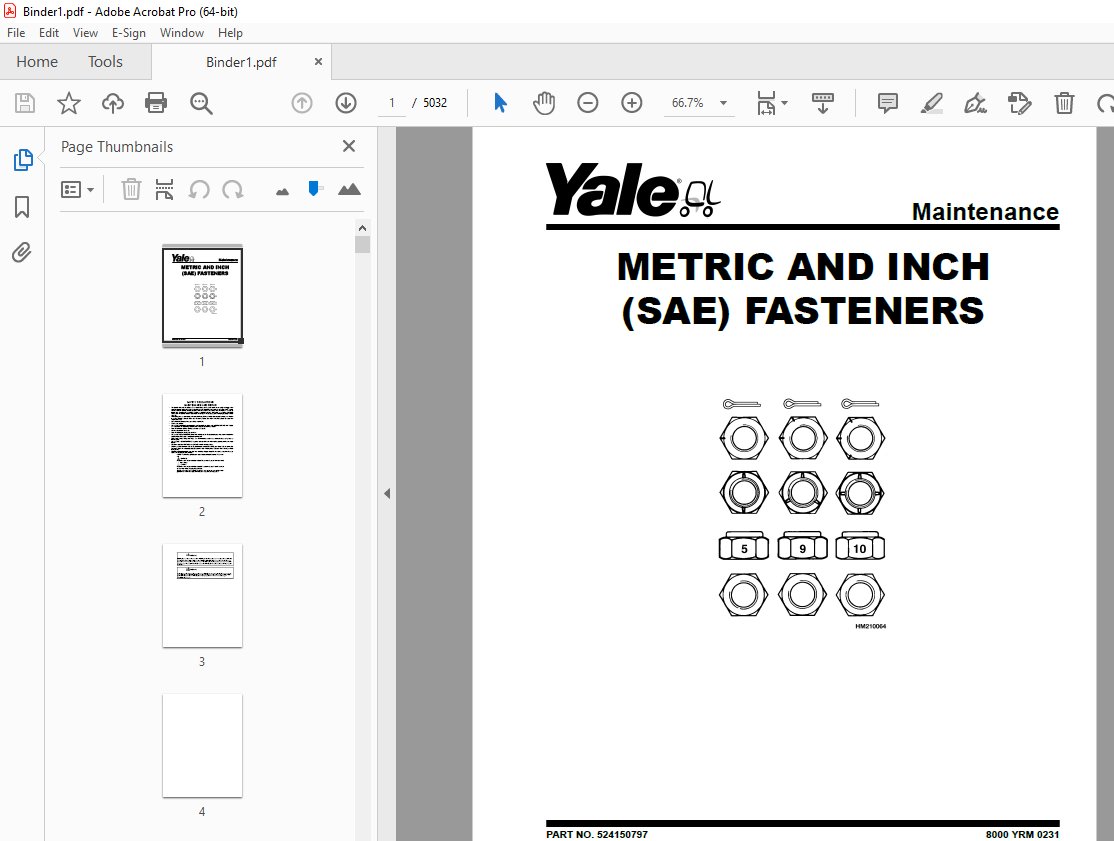Select the Highlight text tool

pyautogui.click(x=931, y=103)
